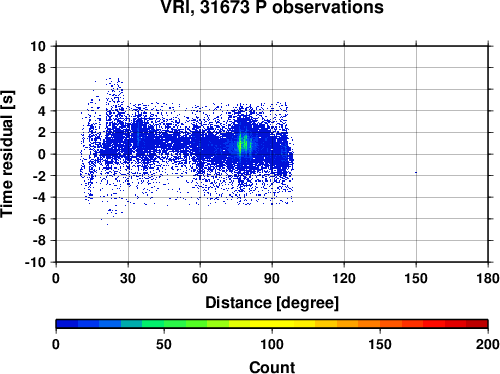Pick the green colorbar segment near 50

pyautogui.click(x=164, y=324)
